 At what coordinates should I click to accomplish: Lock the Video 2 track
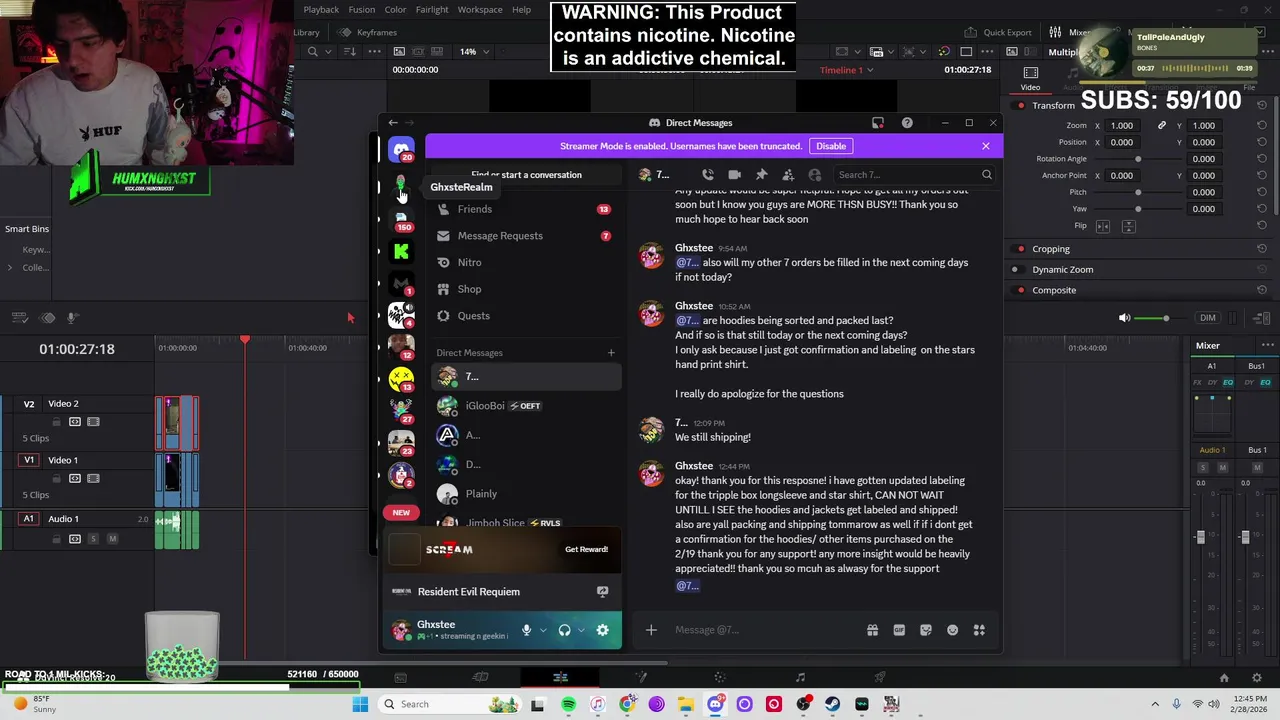coord(56,422)
